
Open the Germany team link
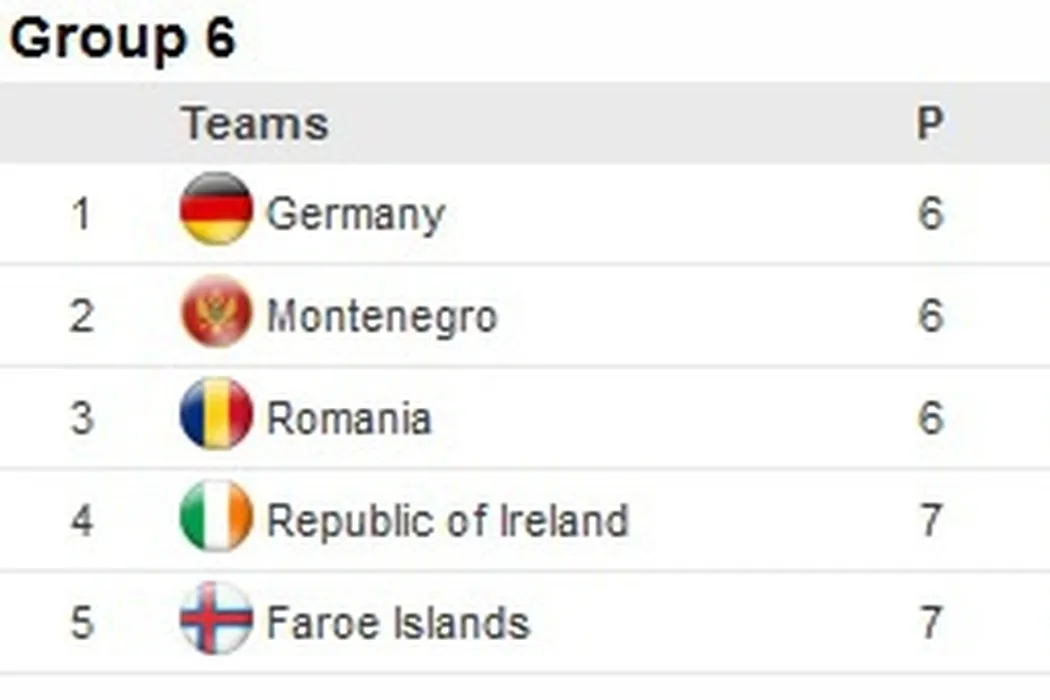pyautogui.click(x=355, y=214)
